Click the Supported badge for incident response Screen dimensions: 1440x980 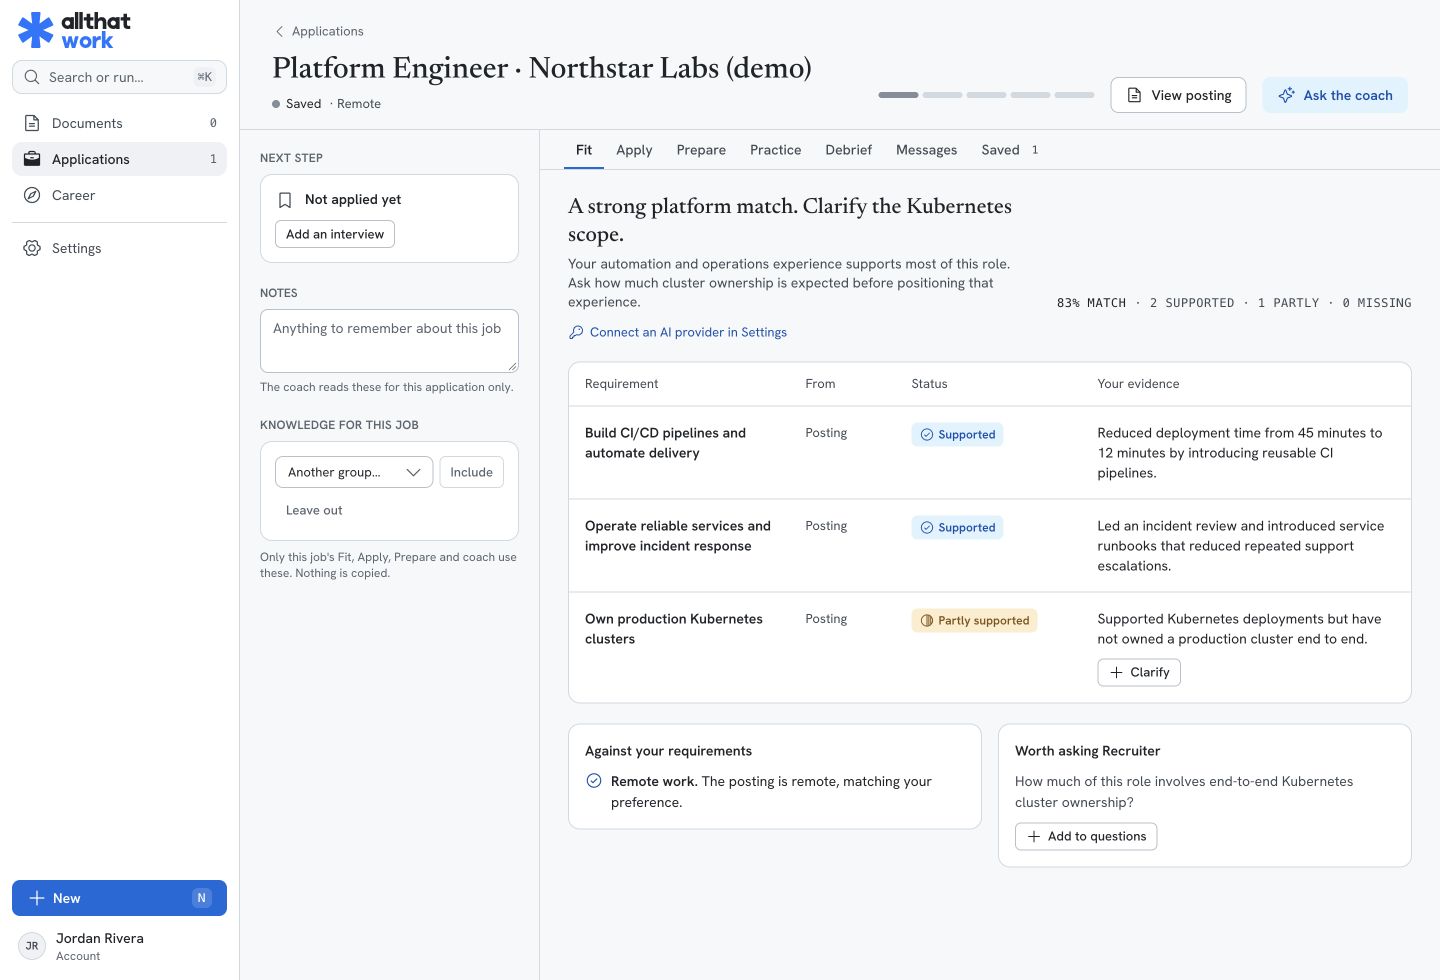(957, 527)
